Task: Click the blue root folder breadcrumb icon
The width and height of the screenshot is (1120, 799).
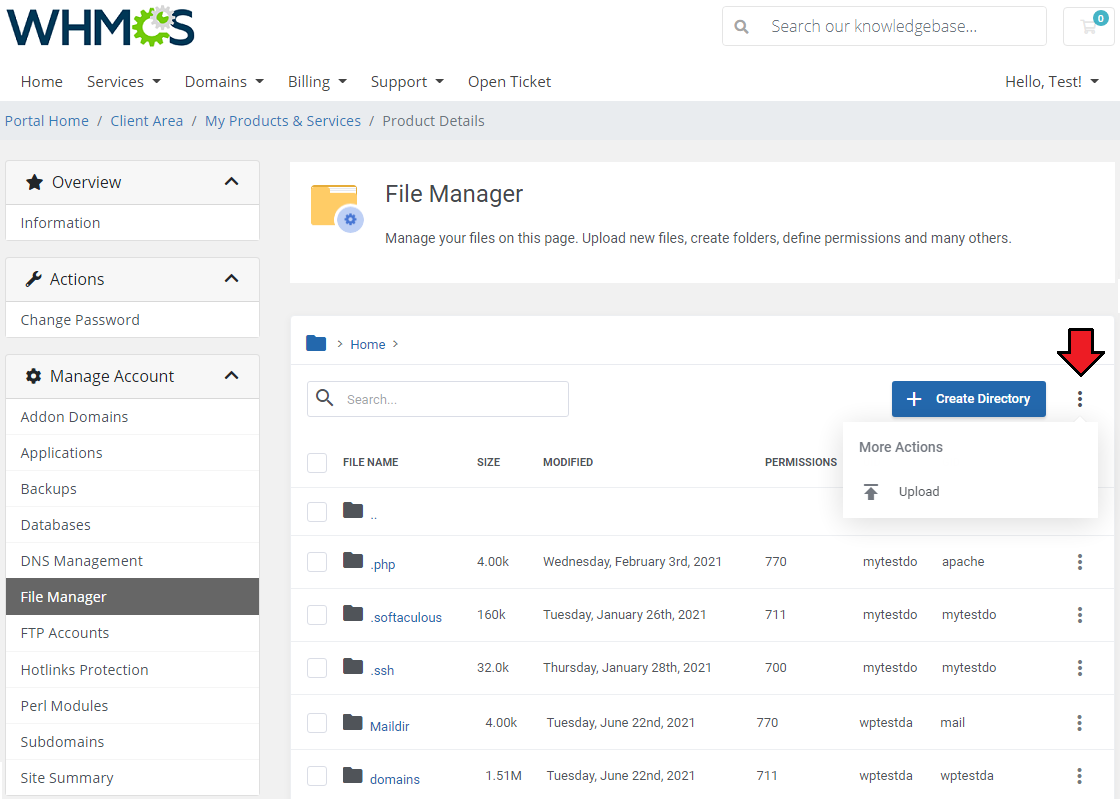Action: (316, 343)
